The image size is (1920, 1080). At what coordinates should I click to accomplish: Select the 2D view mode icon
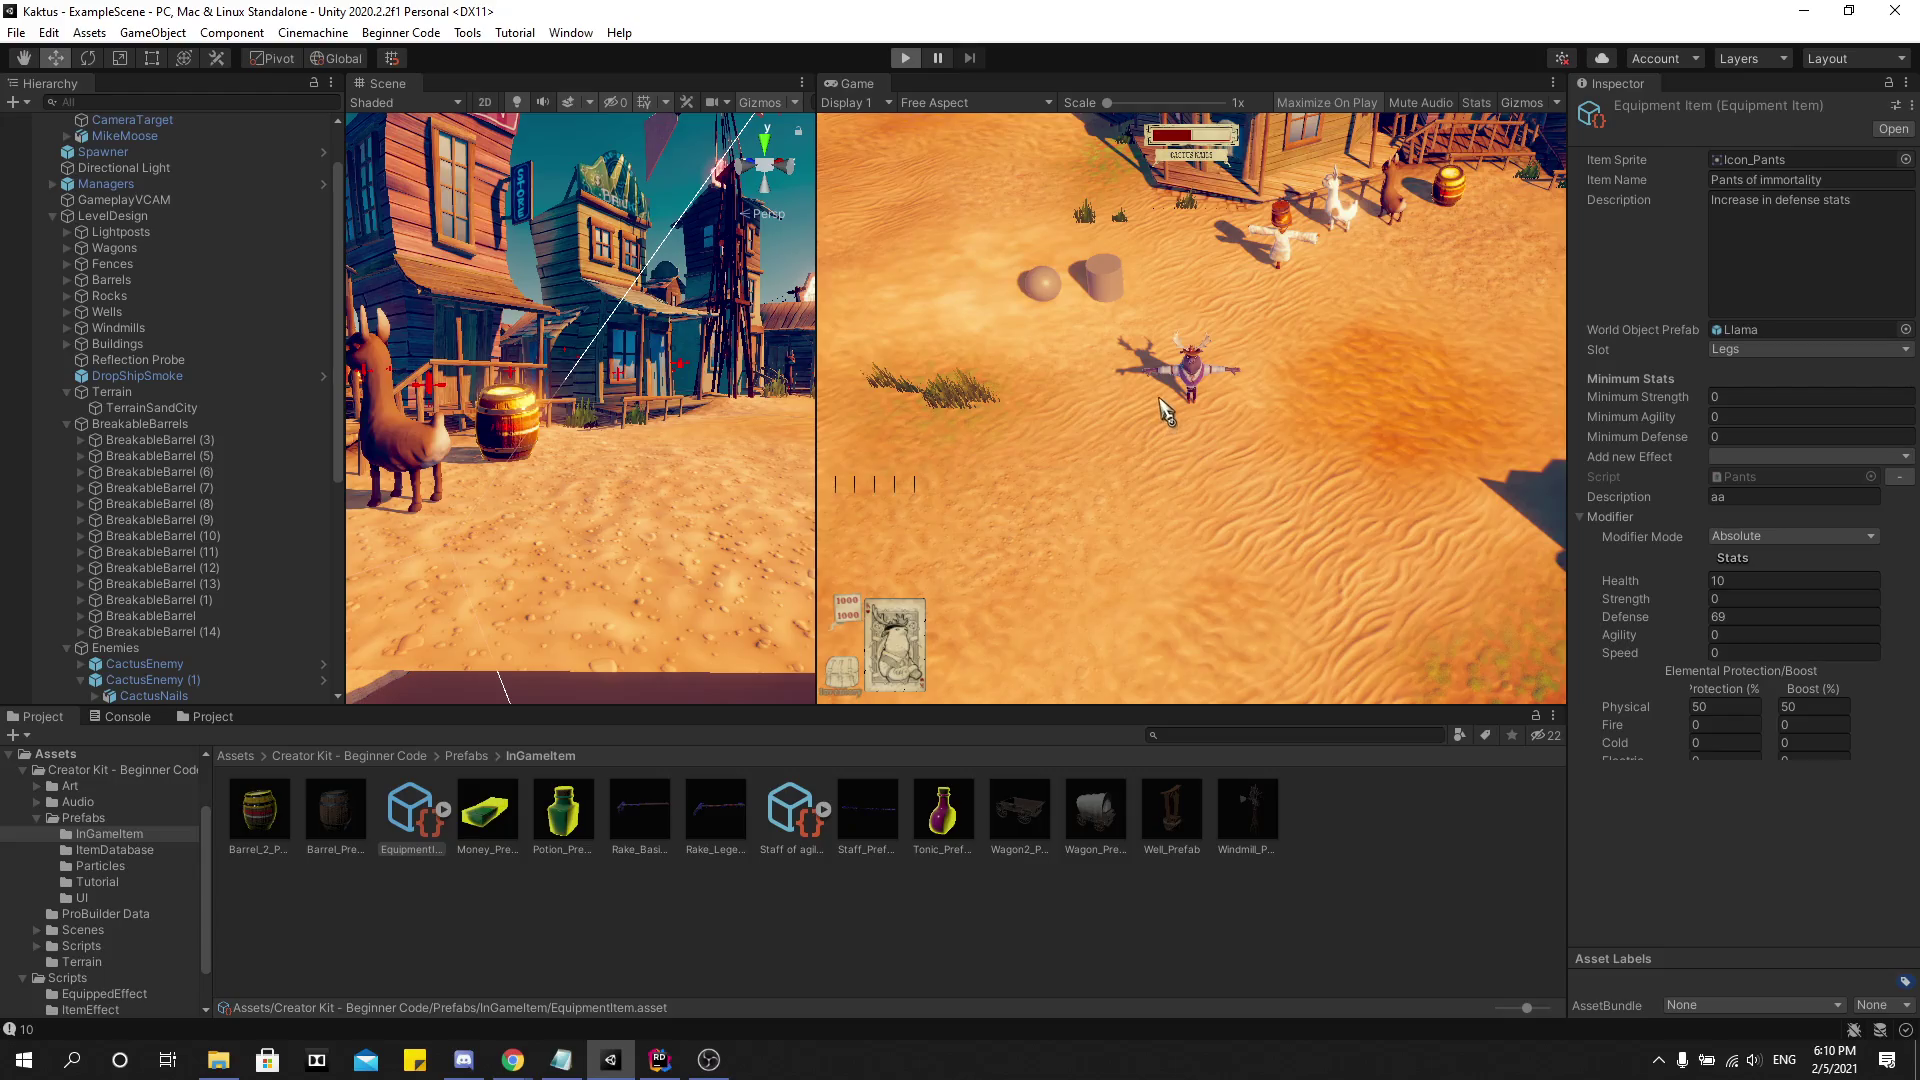484,103
